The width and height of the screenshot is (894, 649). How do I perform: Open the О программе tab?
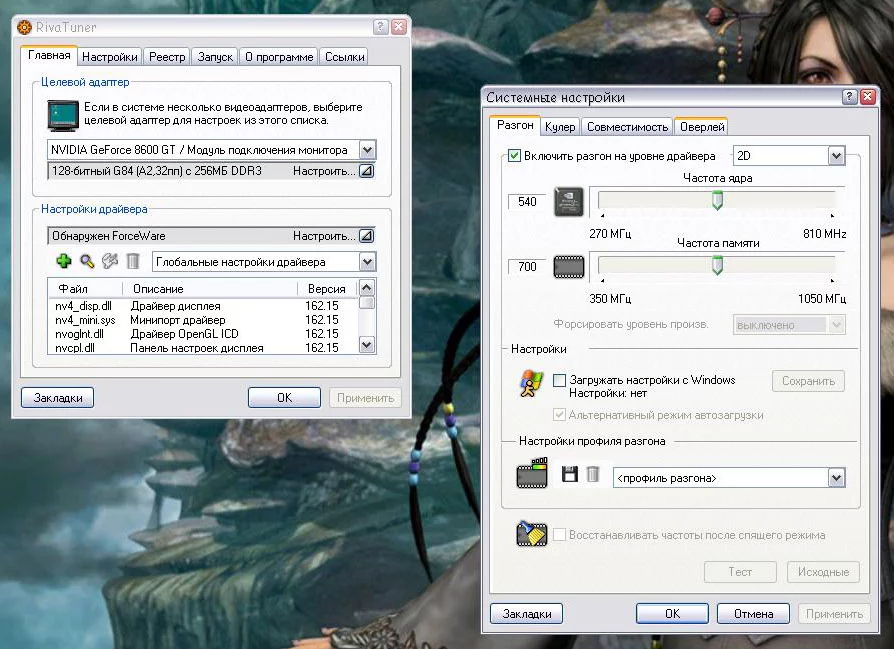279,56
